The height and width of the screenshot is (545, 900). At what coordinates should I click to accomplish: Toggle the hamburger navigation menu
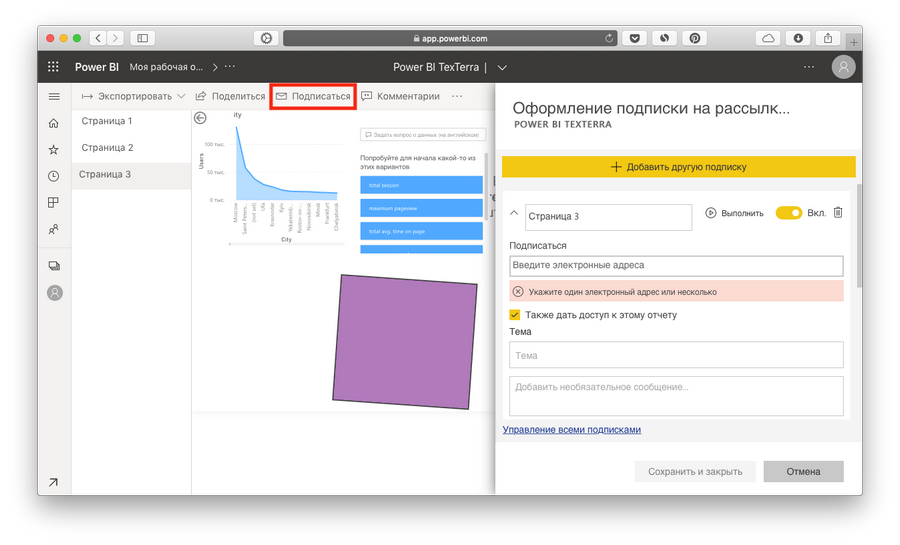54,96
